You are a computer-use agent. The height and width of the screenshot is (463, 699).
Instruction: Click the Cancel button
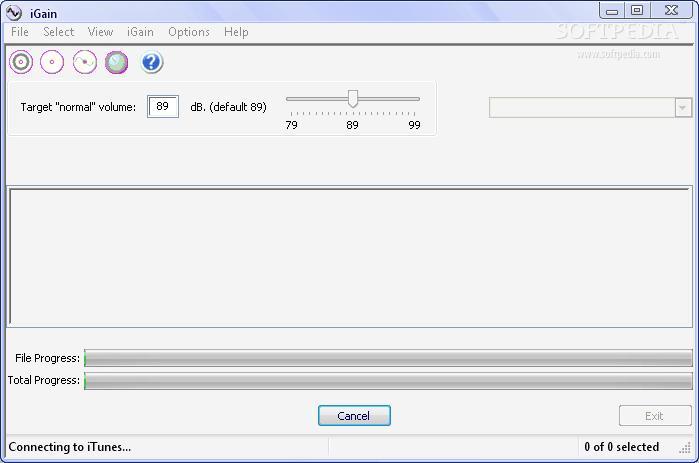(354, 416)
